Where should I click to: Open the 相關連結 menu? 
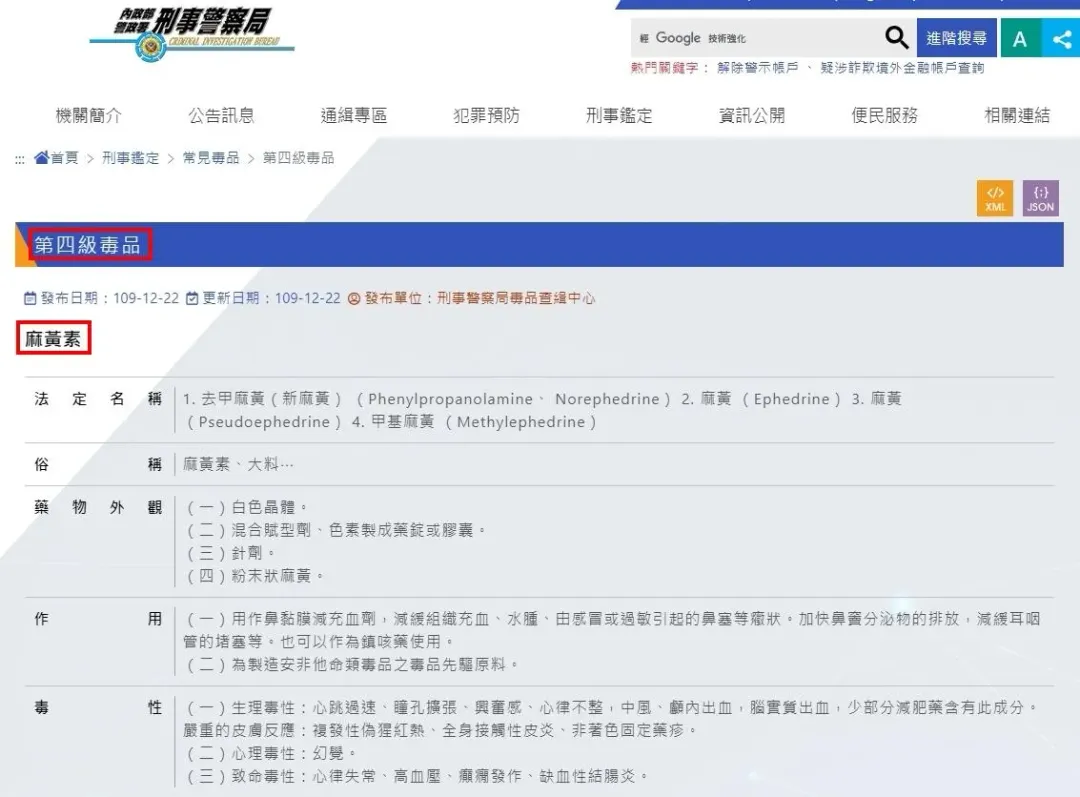(1017, 115)
